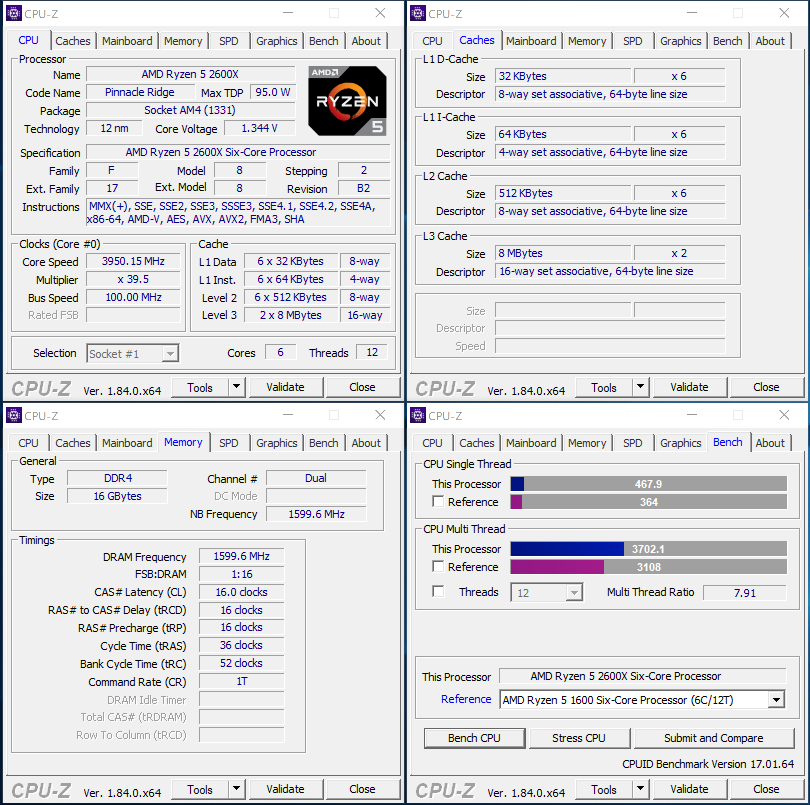Click the FSB:DRAM value 1:16
Screen dimensions: 810x805
[242, 574]
